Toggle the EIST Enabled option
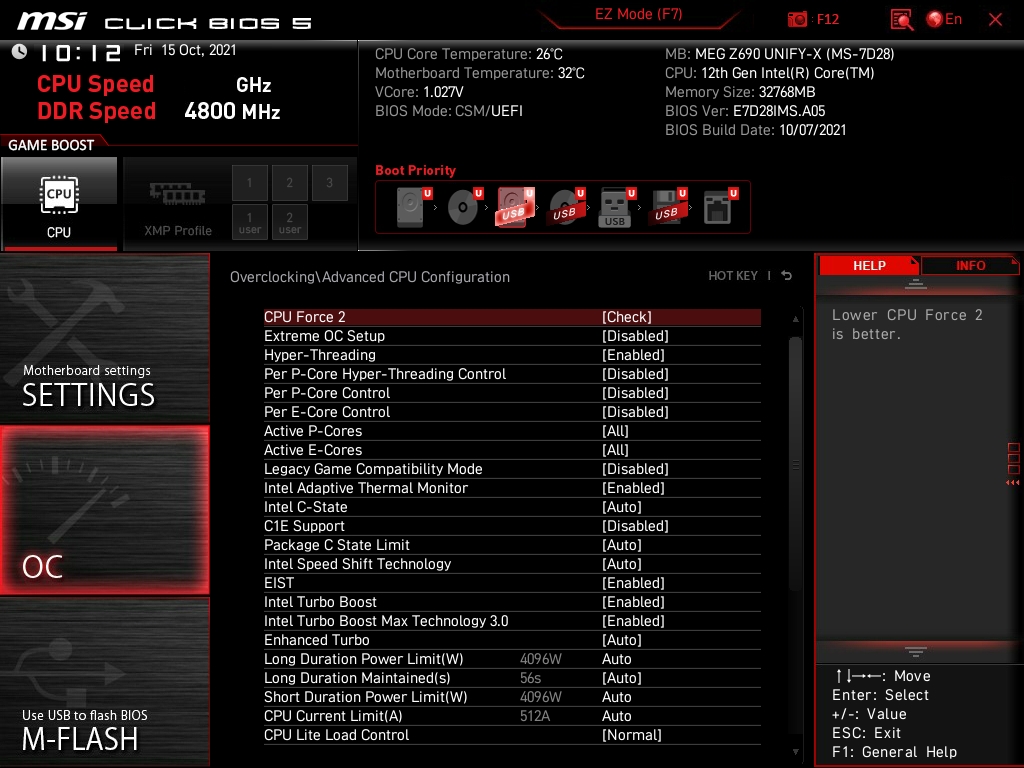Viewport: 1024px width, 768px height. pos(633,583)
